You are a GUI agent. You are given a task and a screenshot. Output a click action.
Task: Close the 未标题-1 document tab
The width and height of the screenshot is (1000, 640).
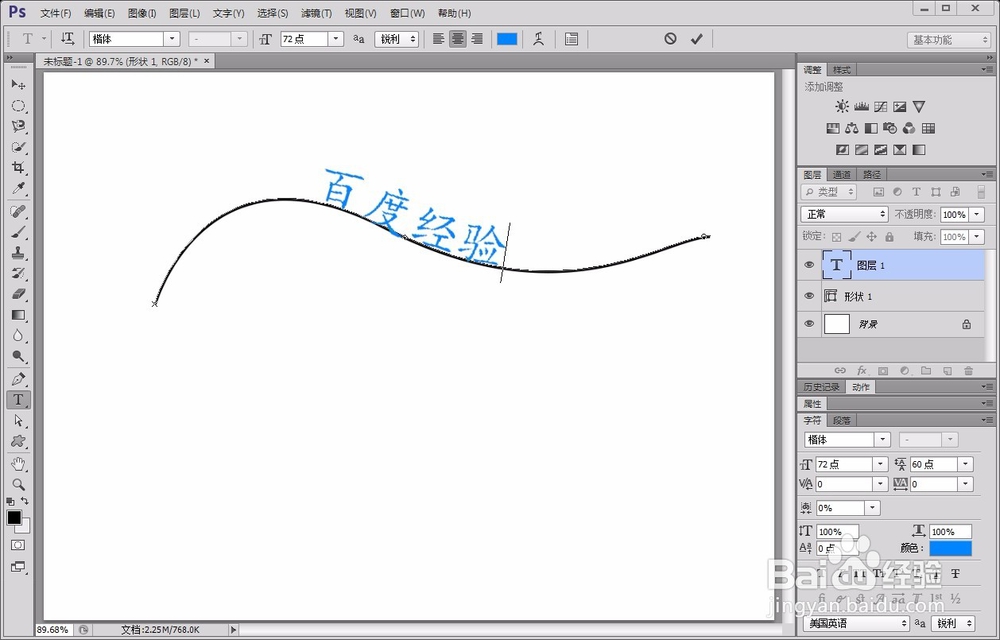click(206, 61)
